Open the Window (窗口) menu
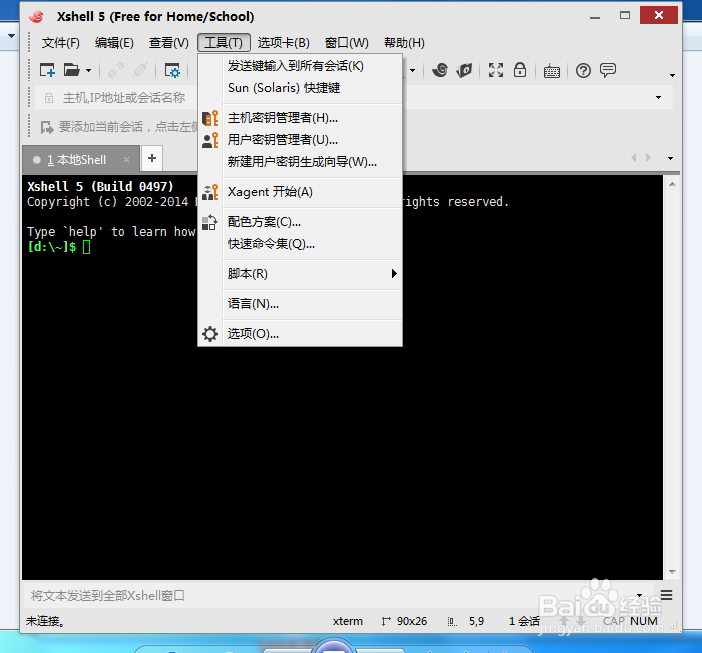 point(347,43)
